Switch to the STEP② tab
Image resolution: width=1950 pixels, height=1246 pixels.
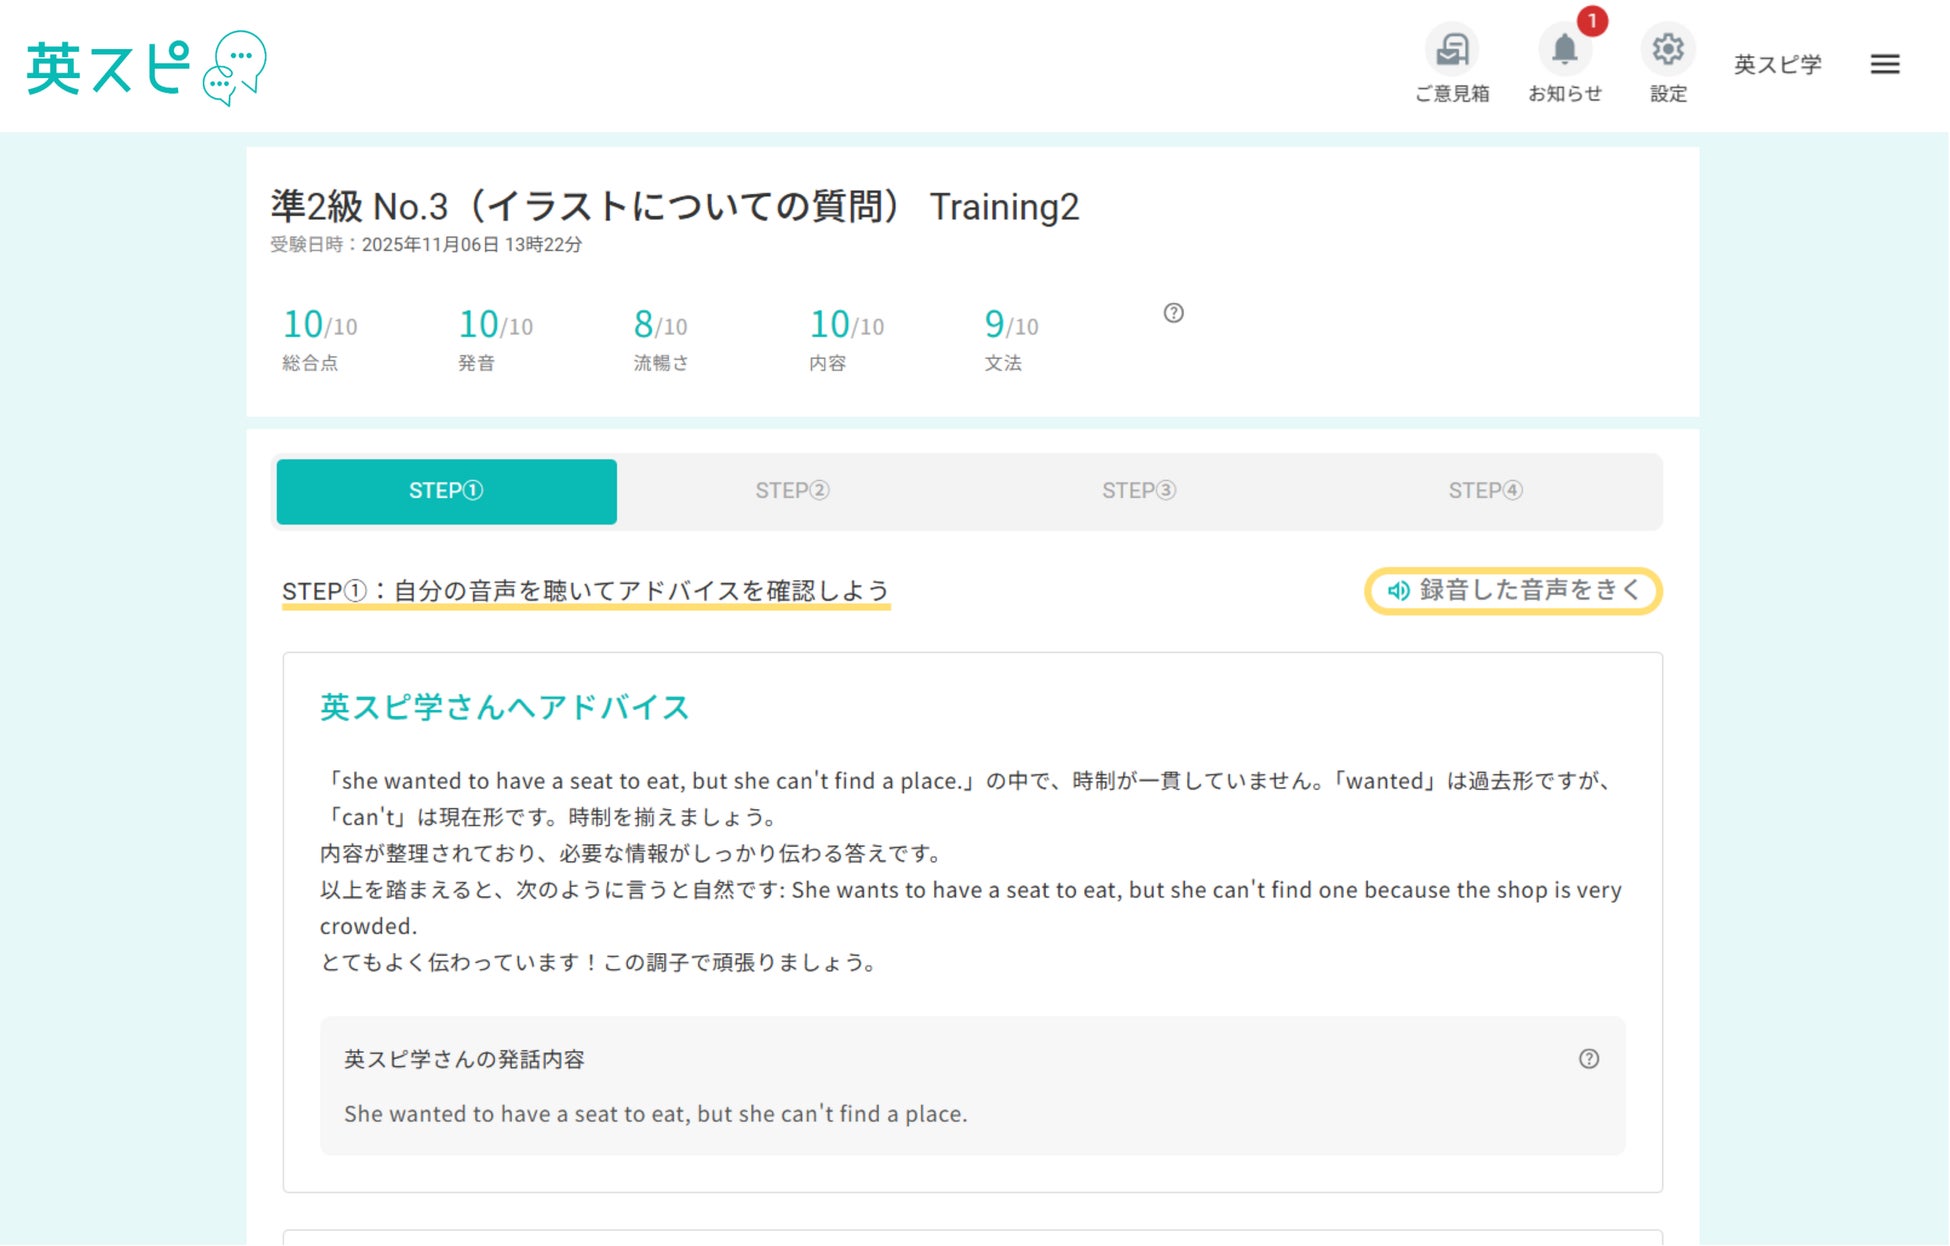click(x=792, y=491)
